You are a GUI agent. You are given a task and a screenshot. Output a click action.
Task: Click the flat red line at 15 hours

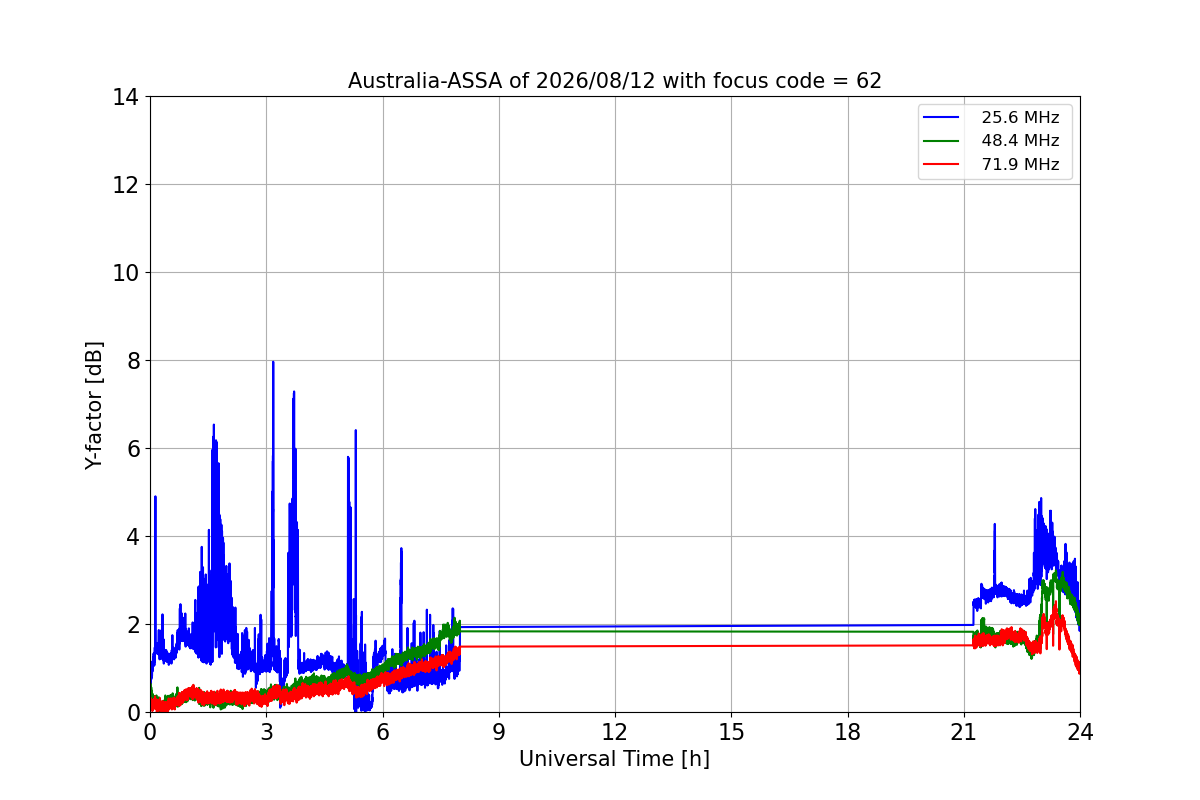point(731,645)
